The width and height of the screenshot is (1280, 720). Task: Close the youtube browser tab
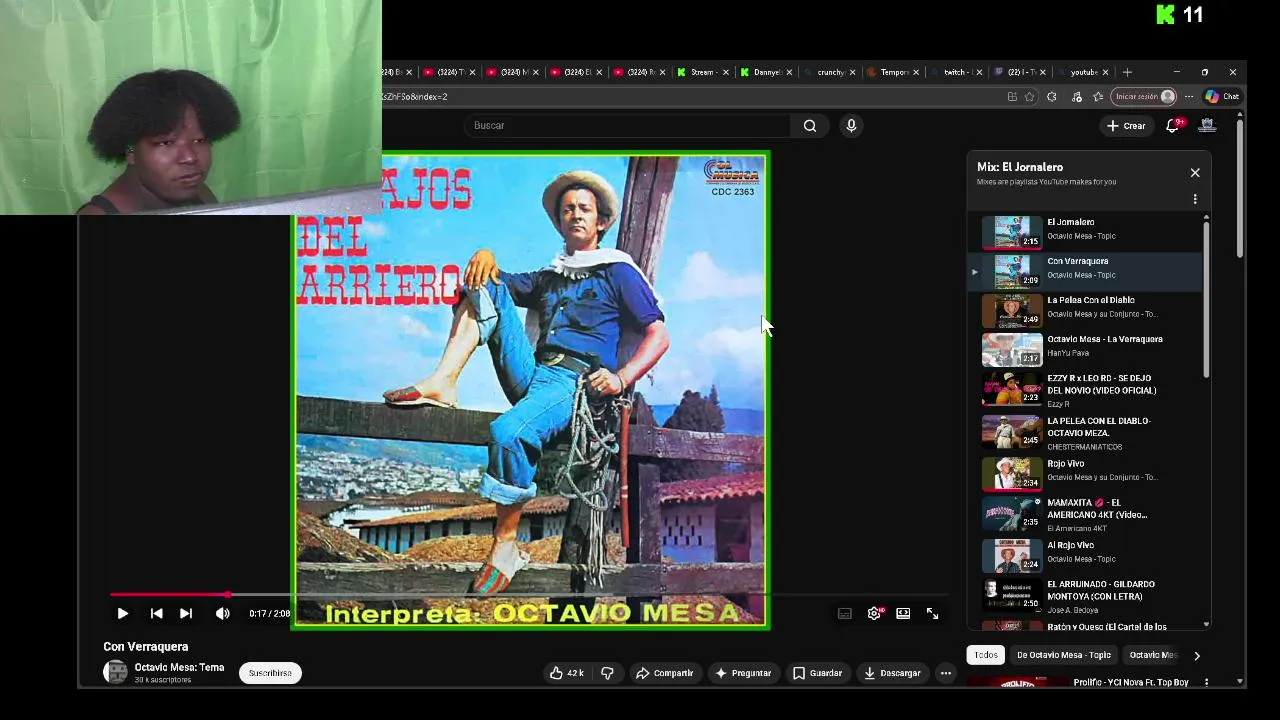coord(1106,72)
